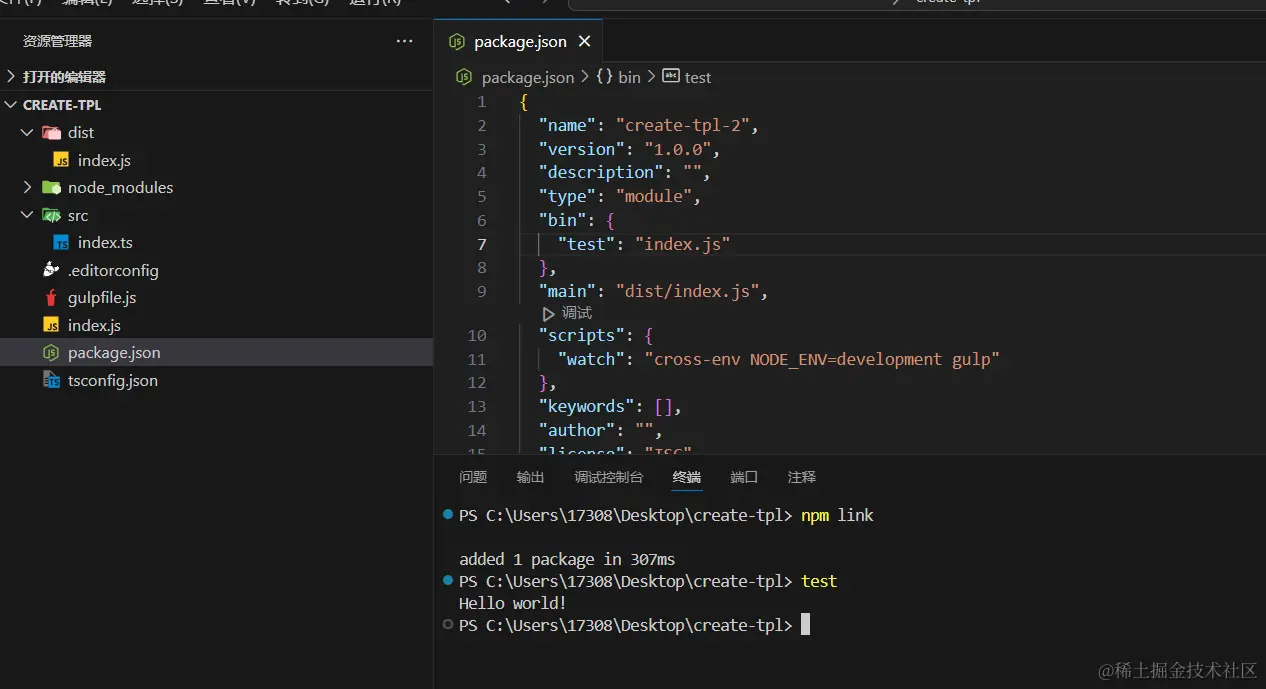This screenshot has height=689, width=1266.
Task: Collapse the dist folder chevron
Action: point(27,132)
